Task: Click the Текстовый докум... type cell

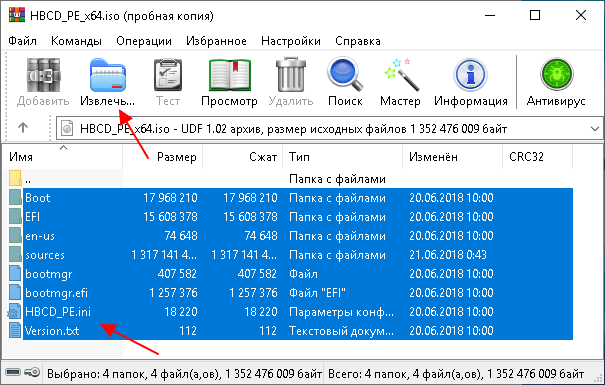Action: click(x=341, y=331)
